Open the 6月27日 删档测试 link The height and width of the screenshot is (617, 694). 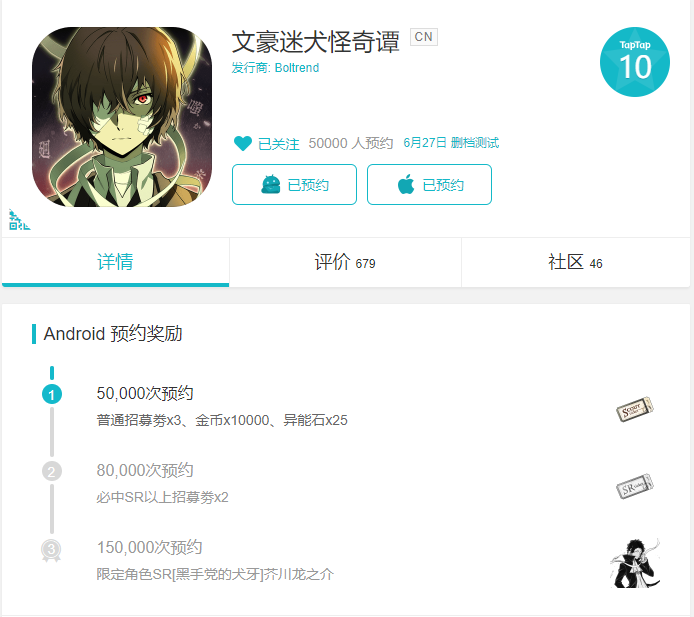451,143
